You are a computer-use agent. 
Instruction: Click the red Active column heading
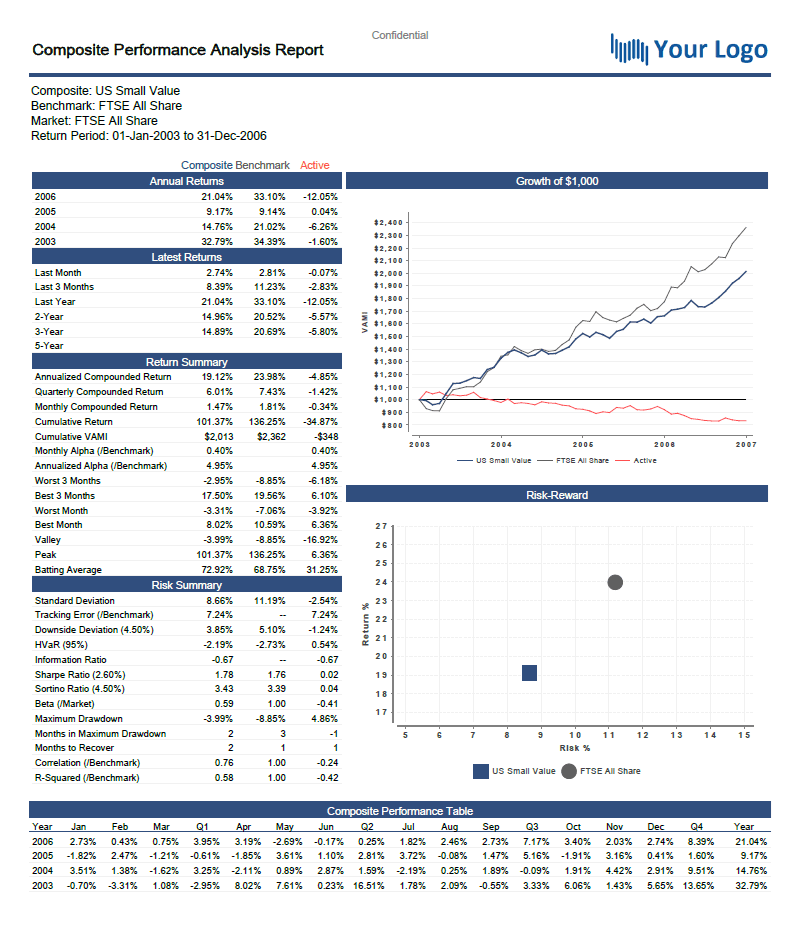[314, 165]
